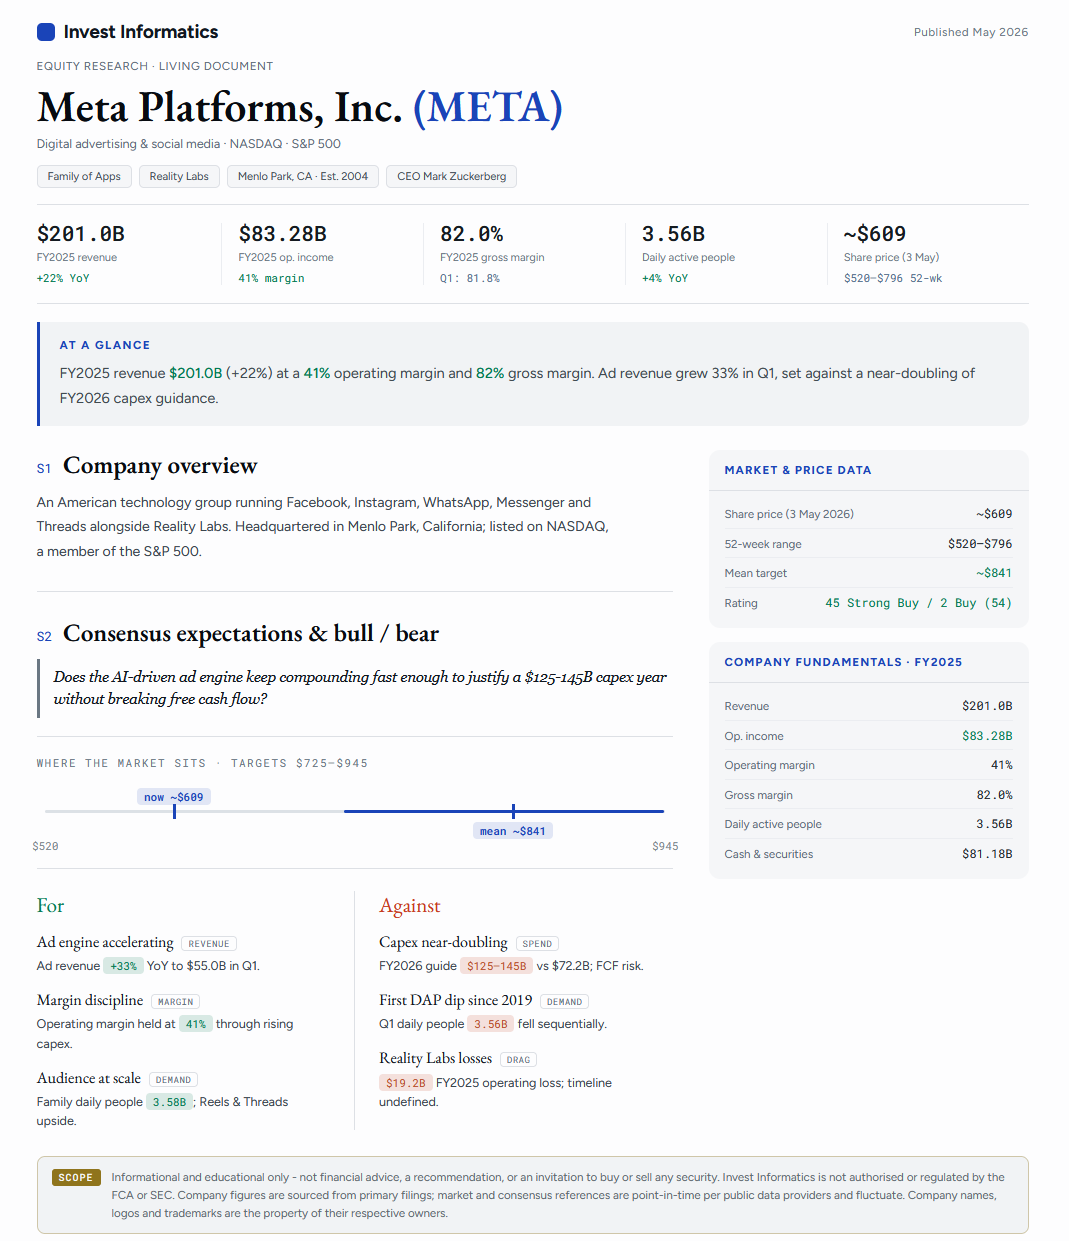Click the AT A GLANCE heading

105,345
